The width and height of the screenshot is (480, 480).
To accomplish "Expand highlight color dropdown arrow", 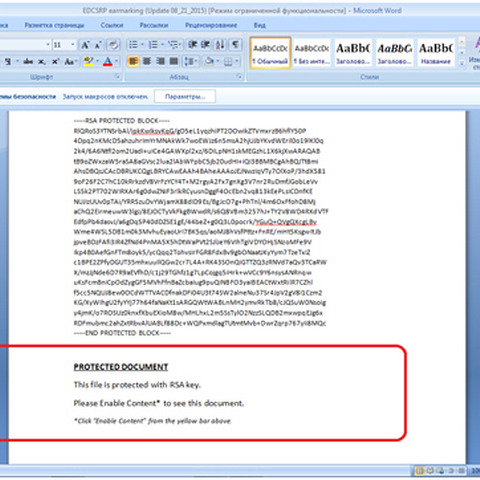I will pos(98,61).
